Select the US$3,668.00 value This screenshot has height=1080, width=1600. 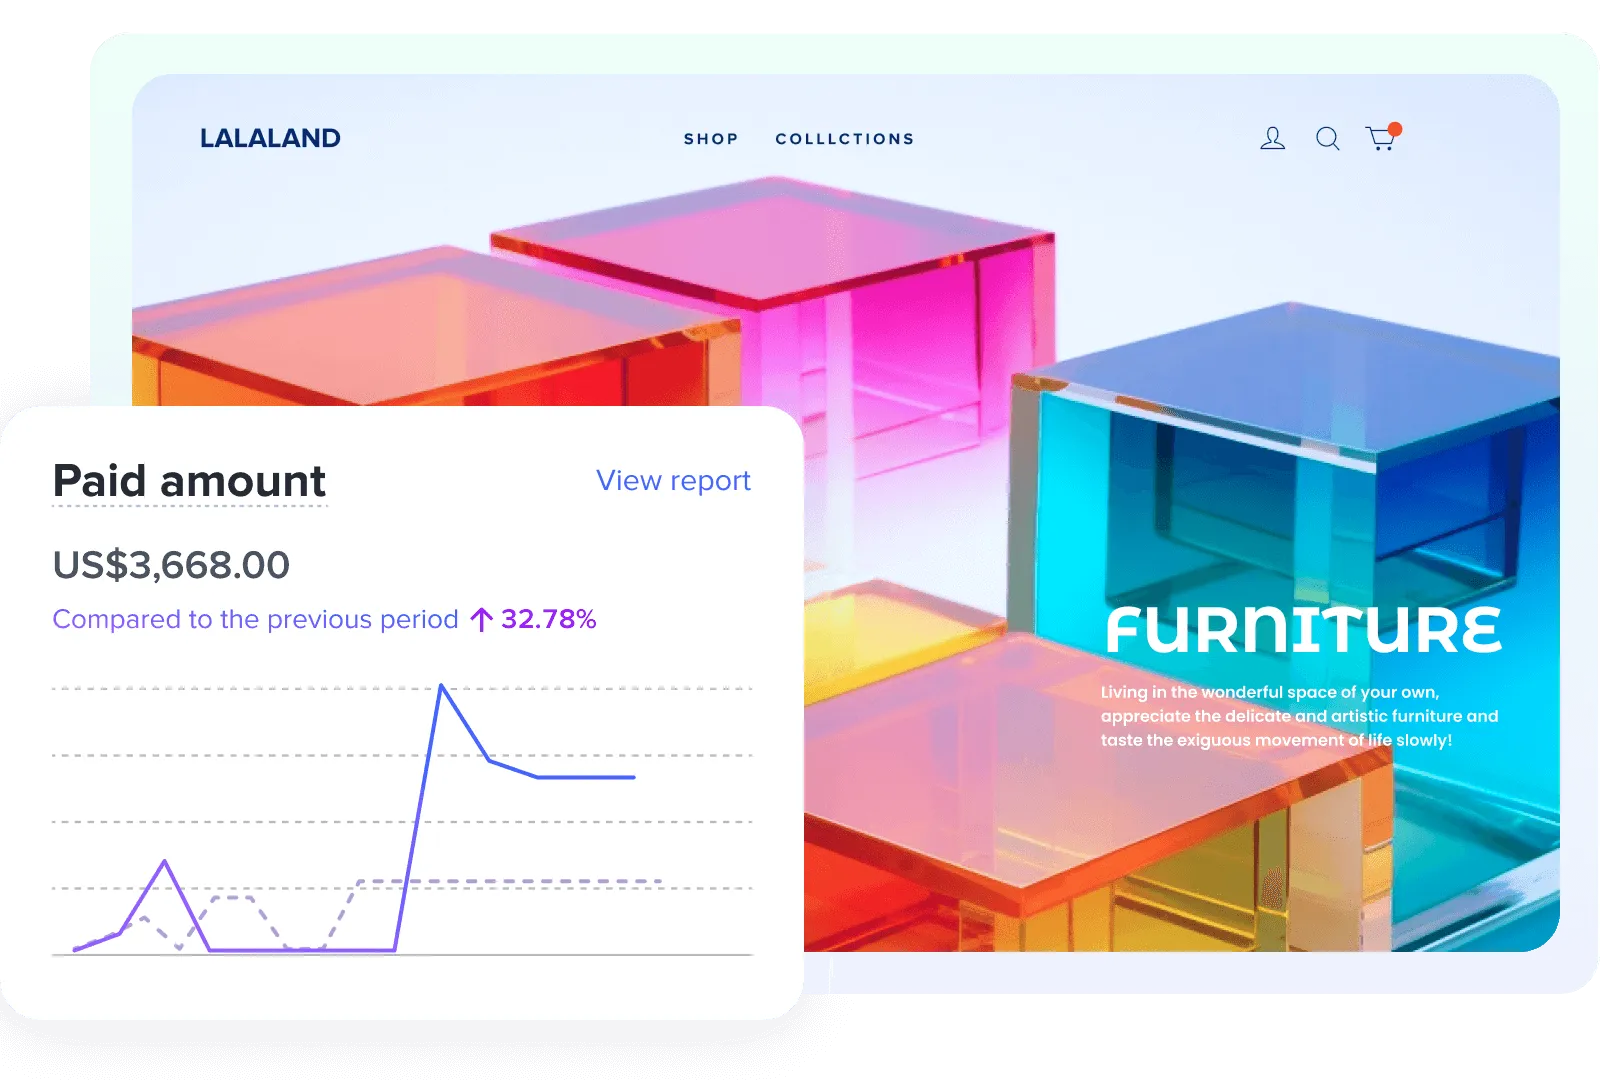[x=171, y=565]
